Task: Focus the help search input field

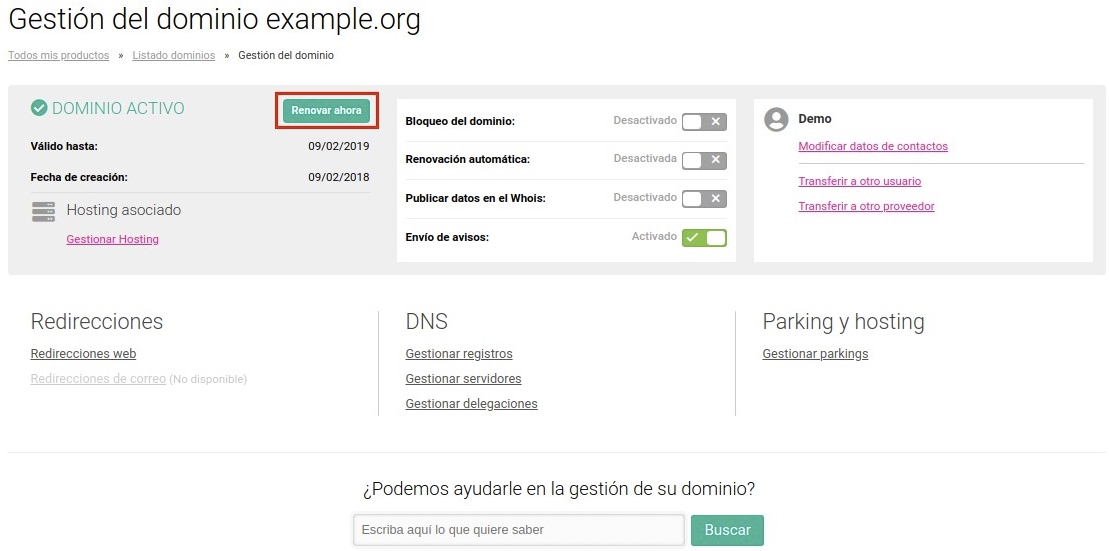Action: tap(519, 530)
